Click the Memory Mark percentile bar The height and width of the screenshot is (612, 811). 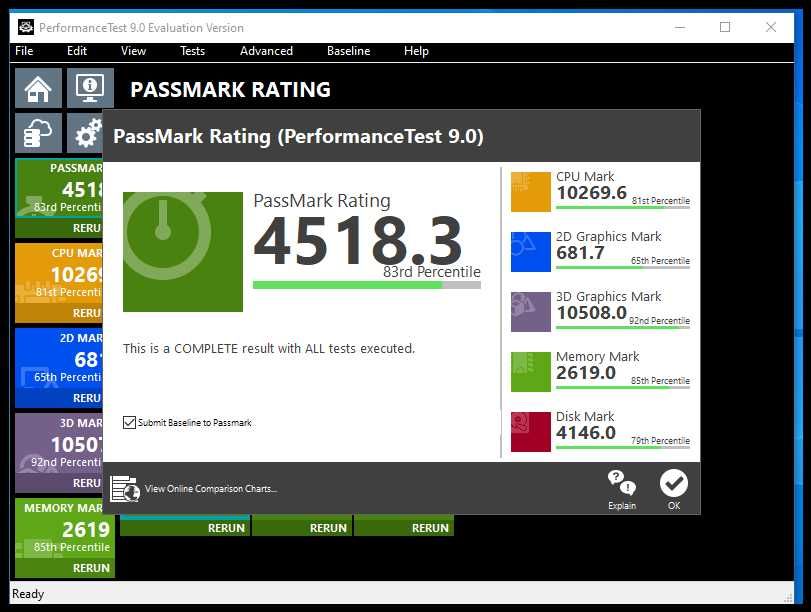coord(623,387)
